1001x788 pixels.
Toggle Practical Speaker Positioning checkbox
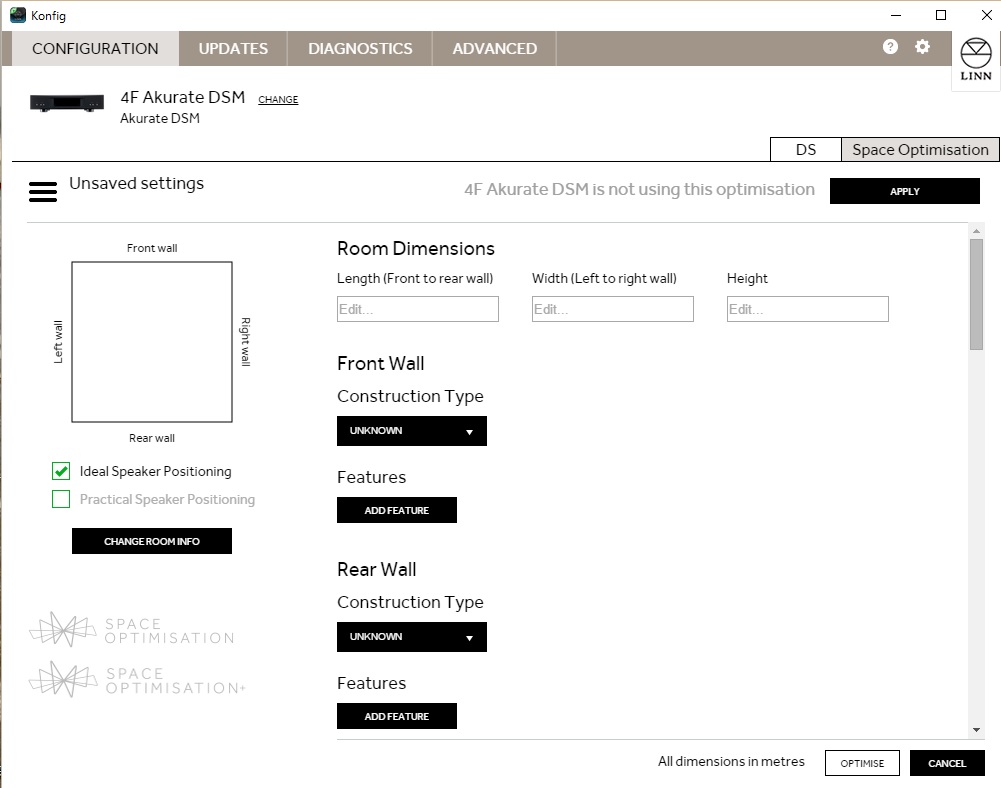pos(61,499)
